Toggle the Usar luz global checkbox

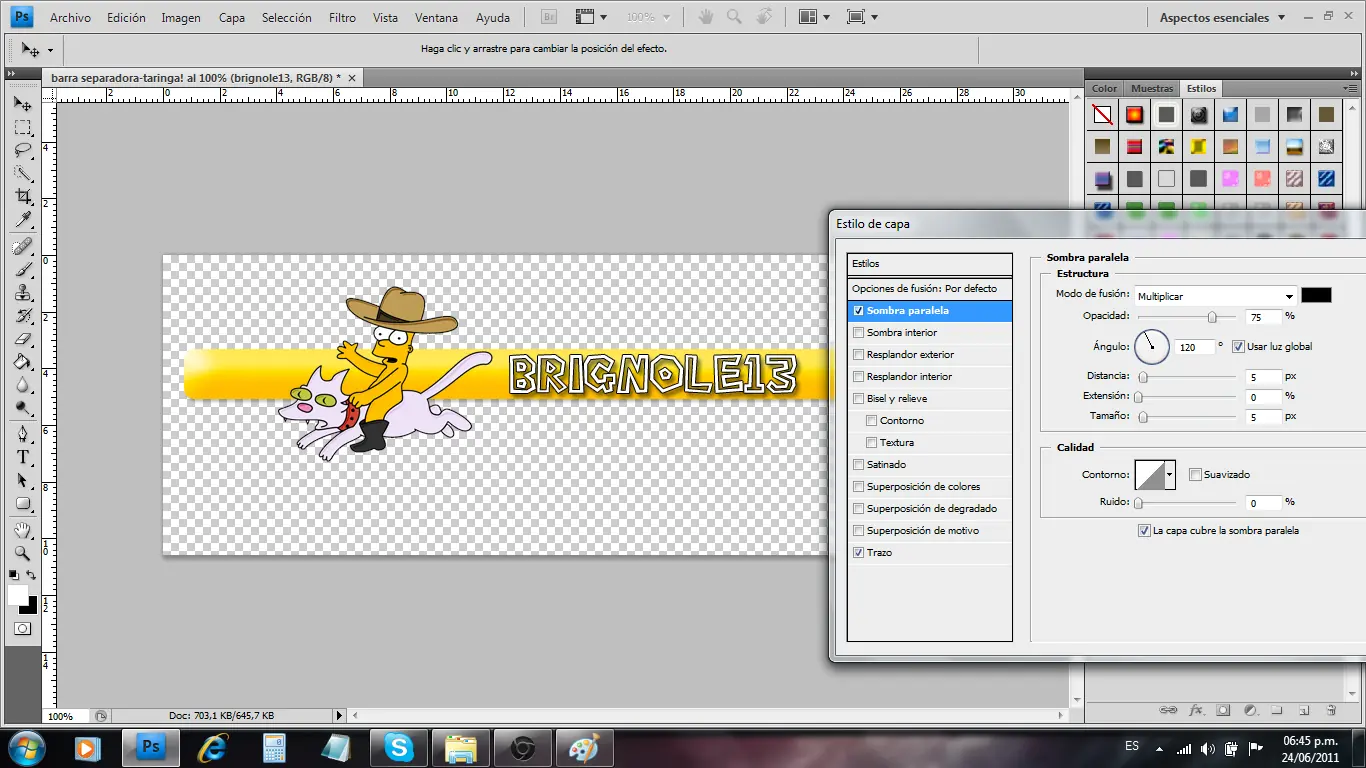pos(1238,347)
